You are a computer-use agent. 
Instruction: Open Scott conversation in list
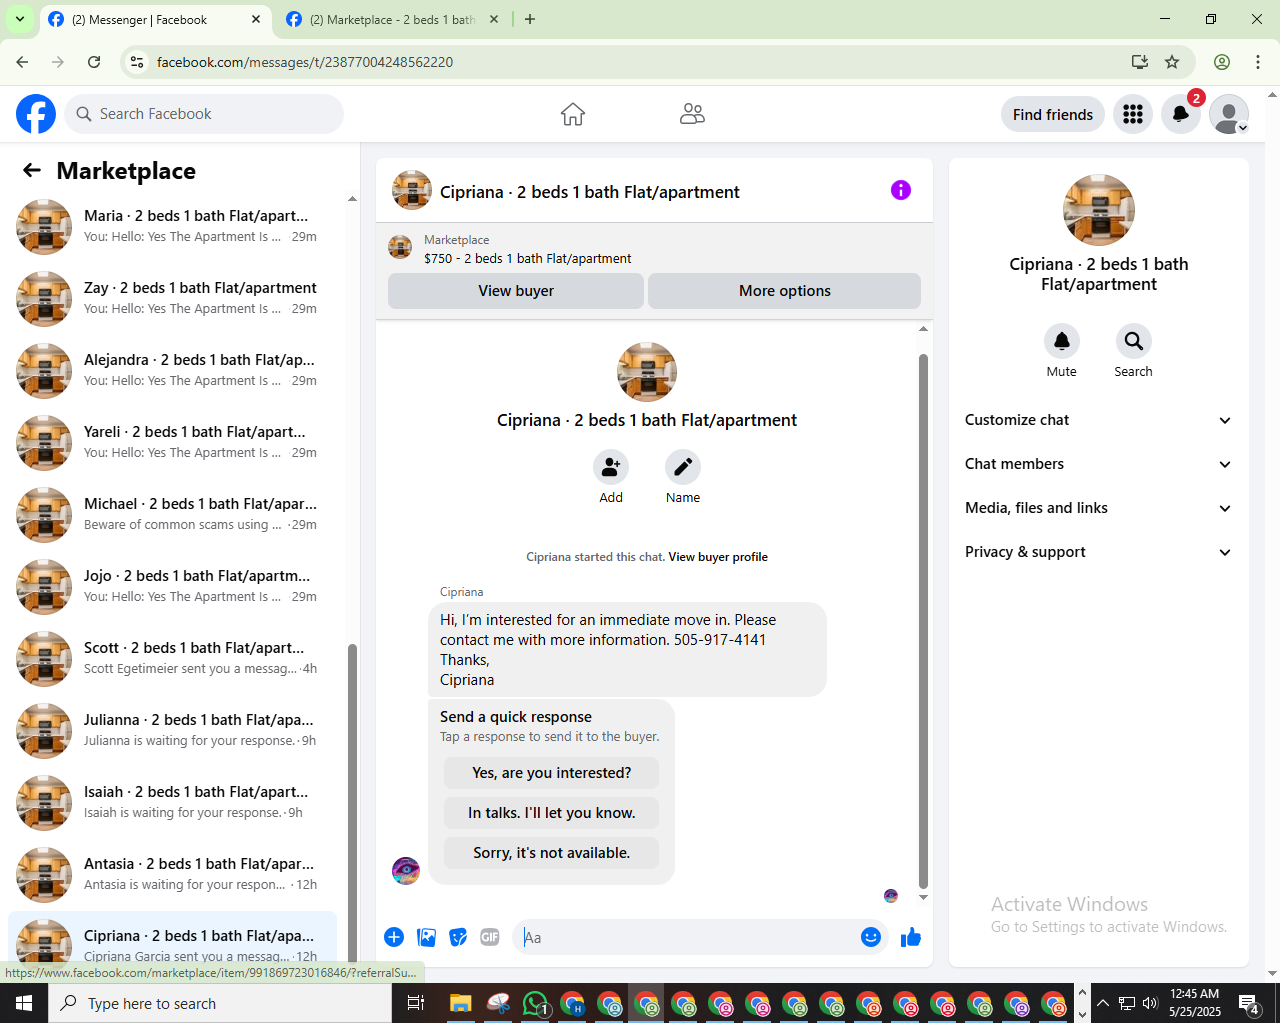(172, 659)
